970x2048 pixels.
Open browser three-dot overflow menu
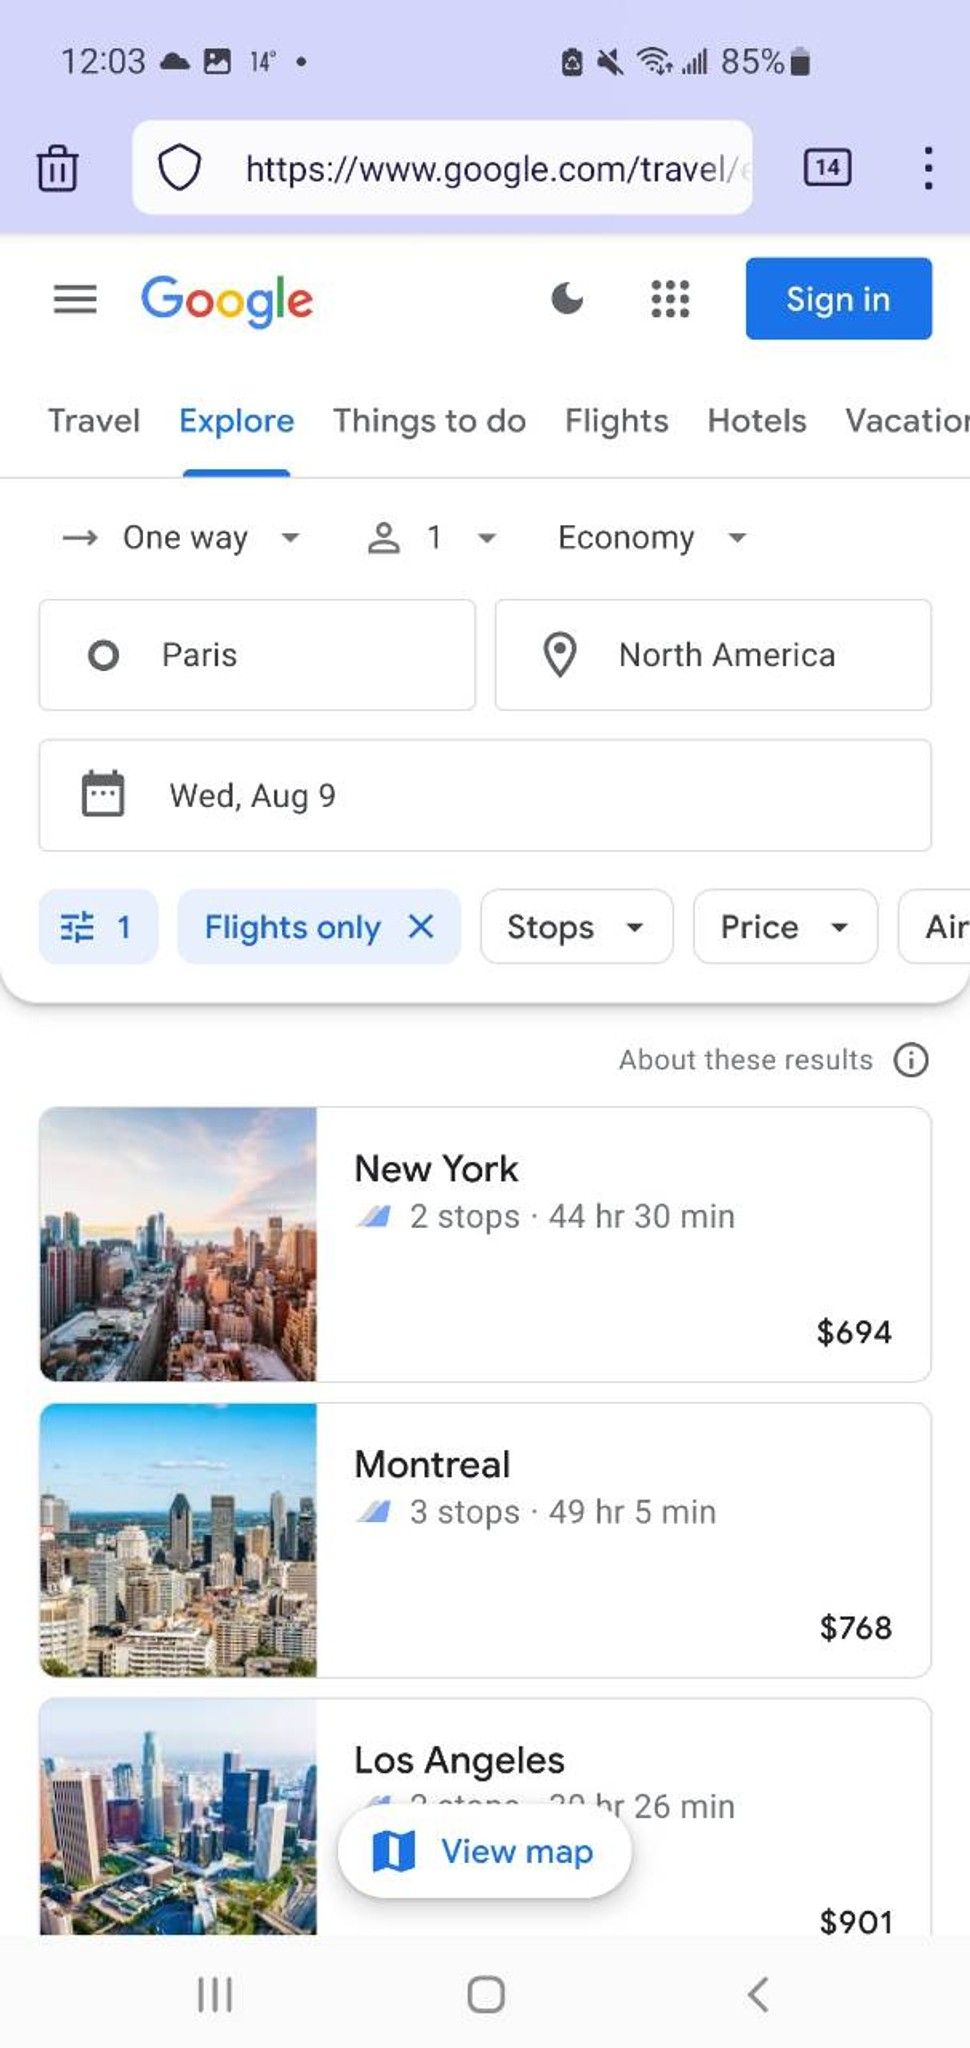(x=929, y=168)
